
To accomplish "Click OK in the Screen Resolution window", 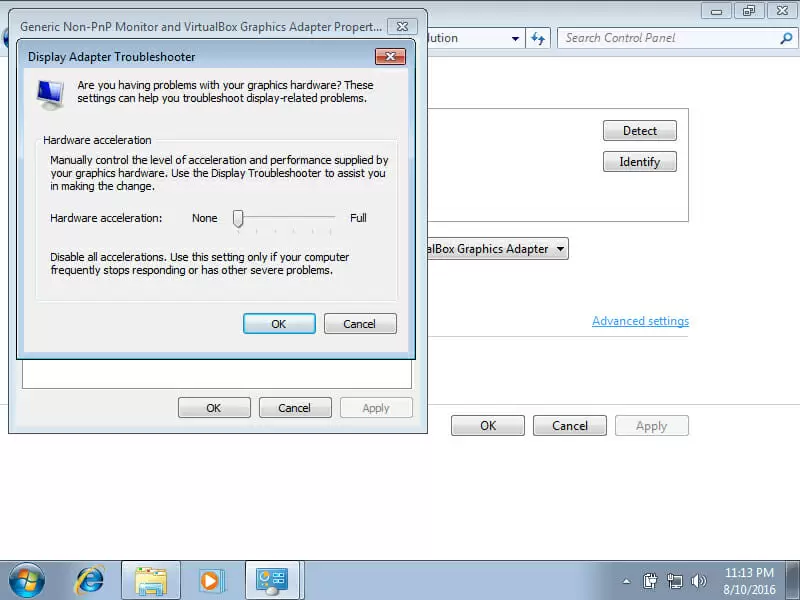I will coord(488,426).
